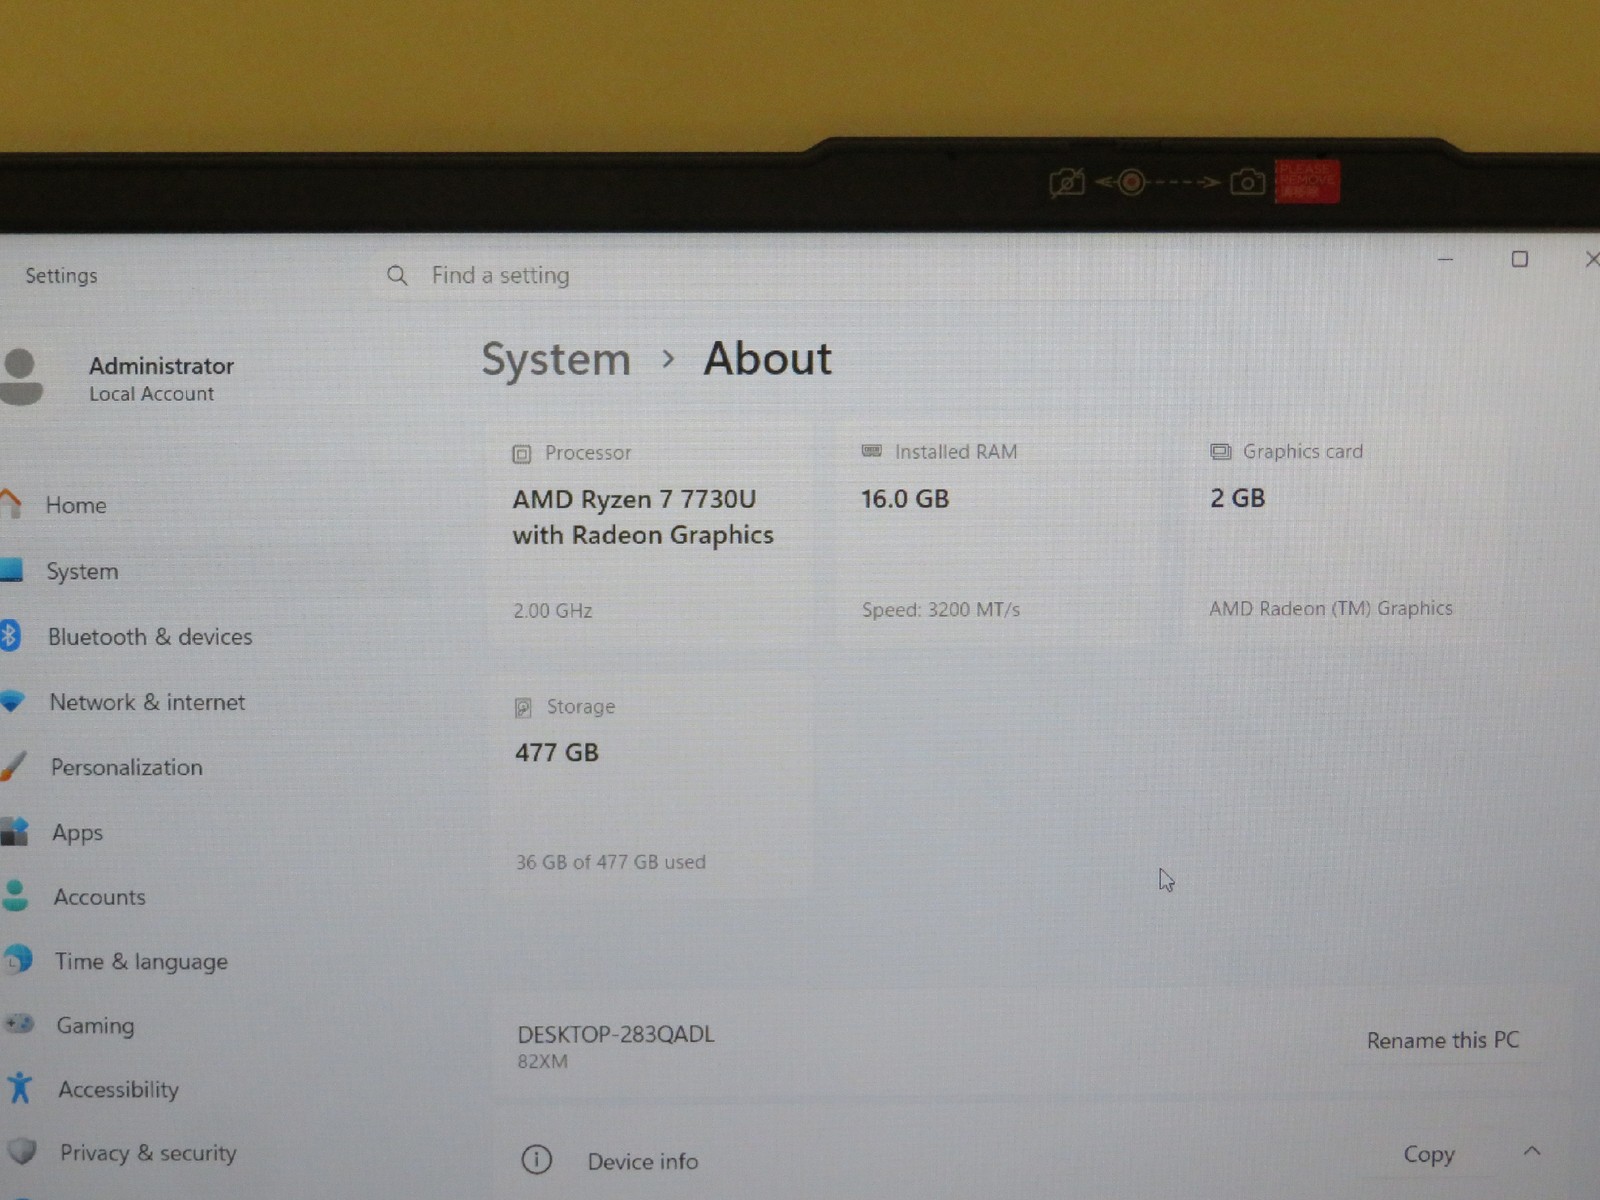Screen dimensions: 1600x1200
Task: Open Privacy & security settings
Action: click(148, 1153)
